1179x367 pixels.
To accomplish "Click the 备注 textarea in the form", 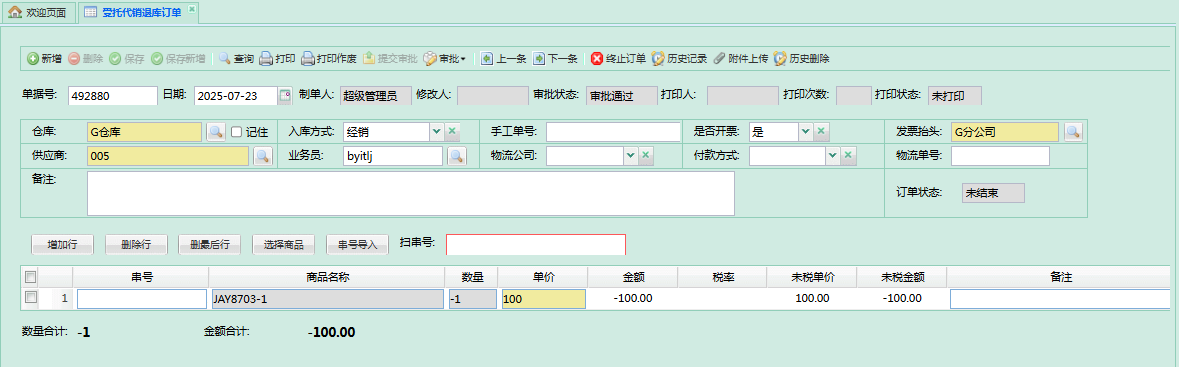I will (411, 193).
